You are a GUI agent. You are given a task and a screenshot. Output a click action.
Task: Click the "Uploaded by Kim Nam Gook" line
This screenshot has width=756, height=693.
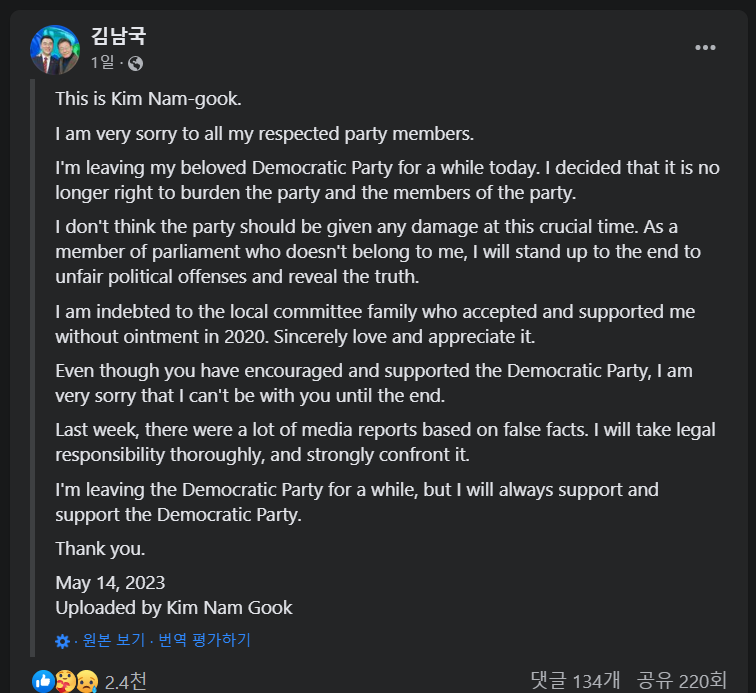click(x=174, y=607)
